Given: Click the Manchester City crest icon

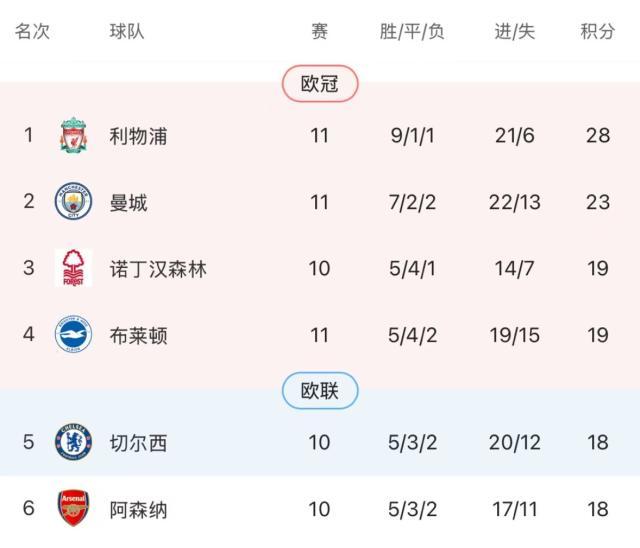Looking at the screenshot, I should click(x=73, y=202).
